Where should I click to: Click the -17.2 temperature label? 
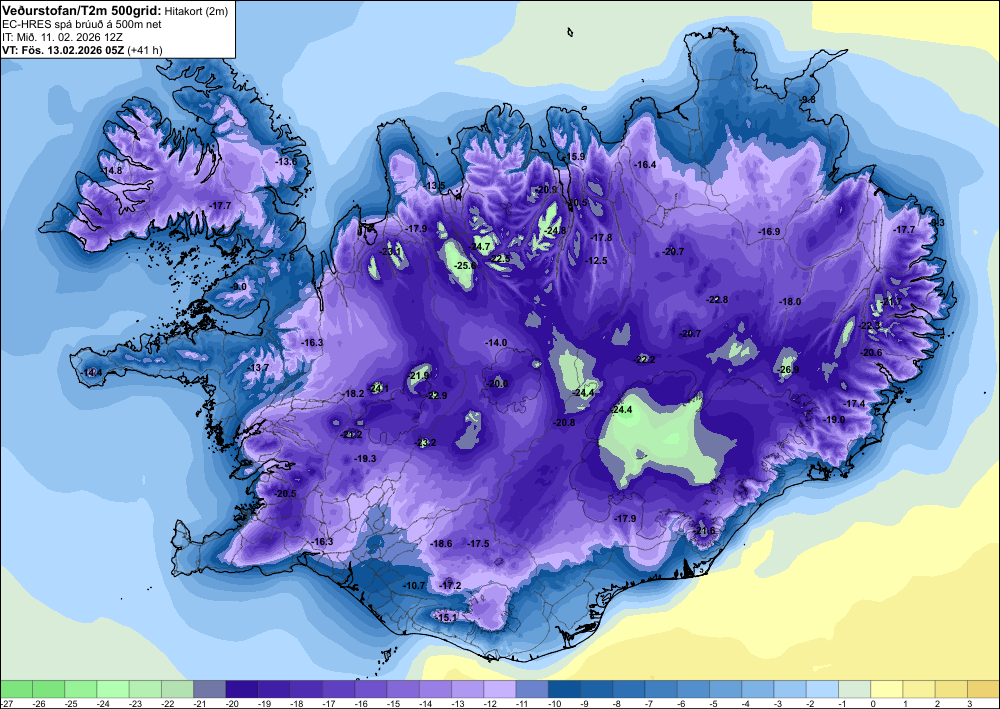coord(450,585)
